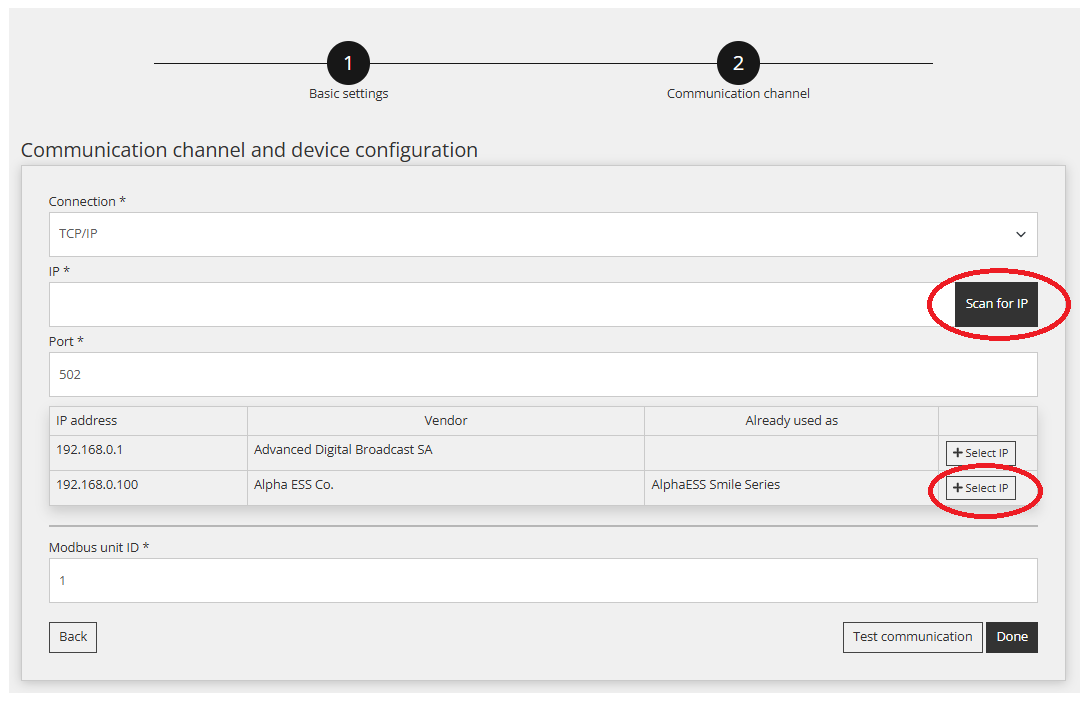Click the AlphaESS Smile Series cell

792,488
